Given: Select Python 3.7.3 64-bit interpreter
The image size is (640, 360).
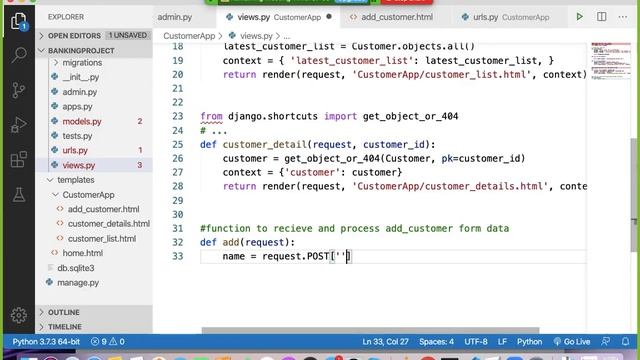Looking at the screenshot, I should click(46, 342).
